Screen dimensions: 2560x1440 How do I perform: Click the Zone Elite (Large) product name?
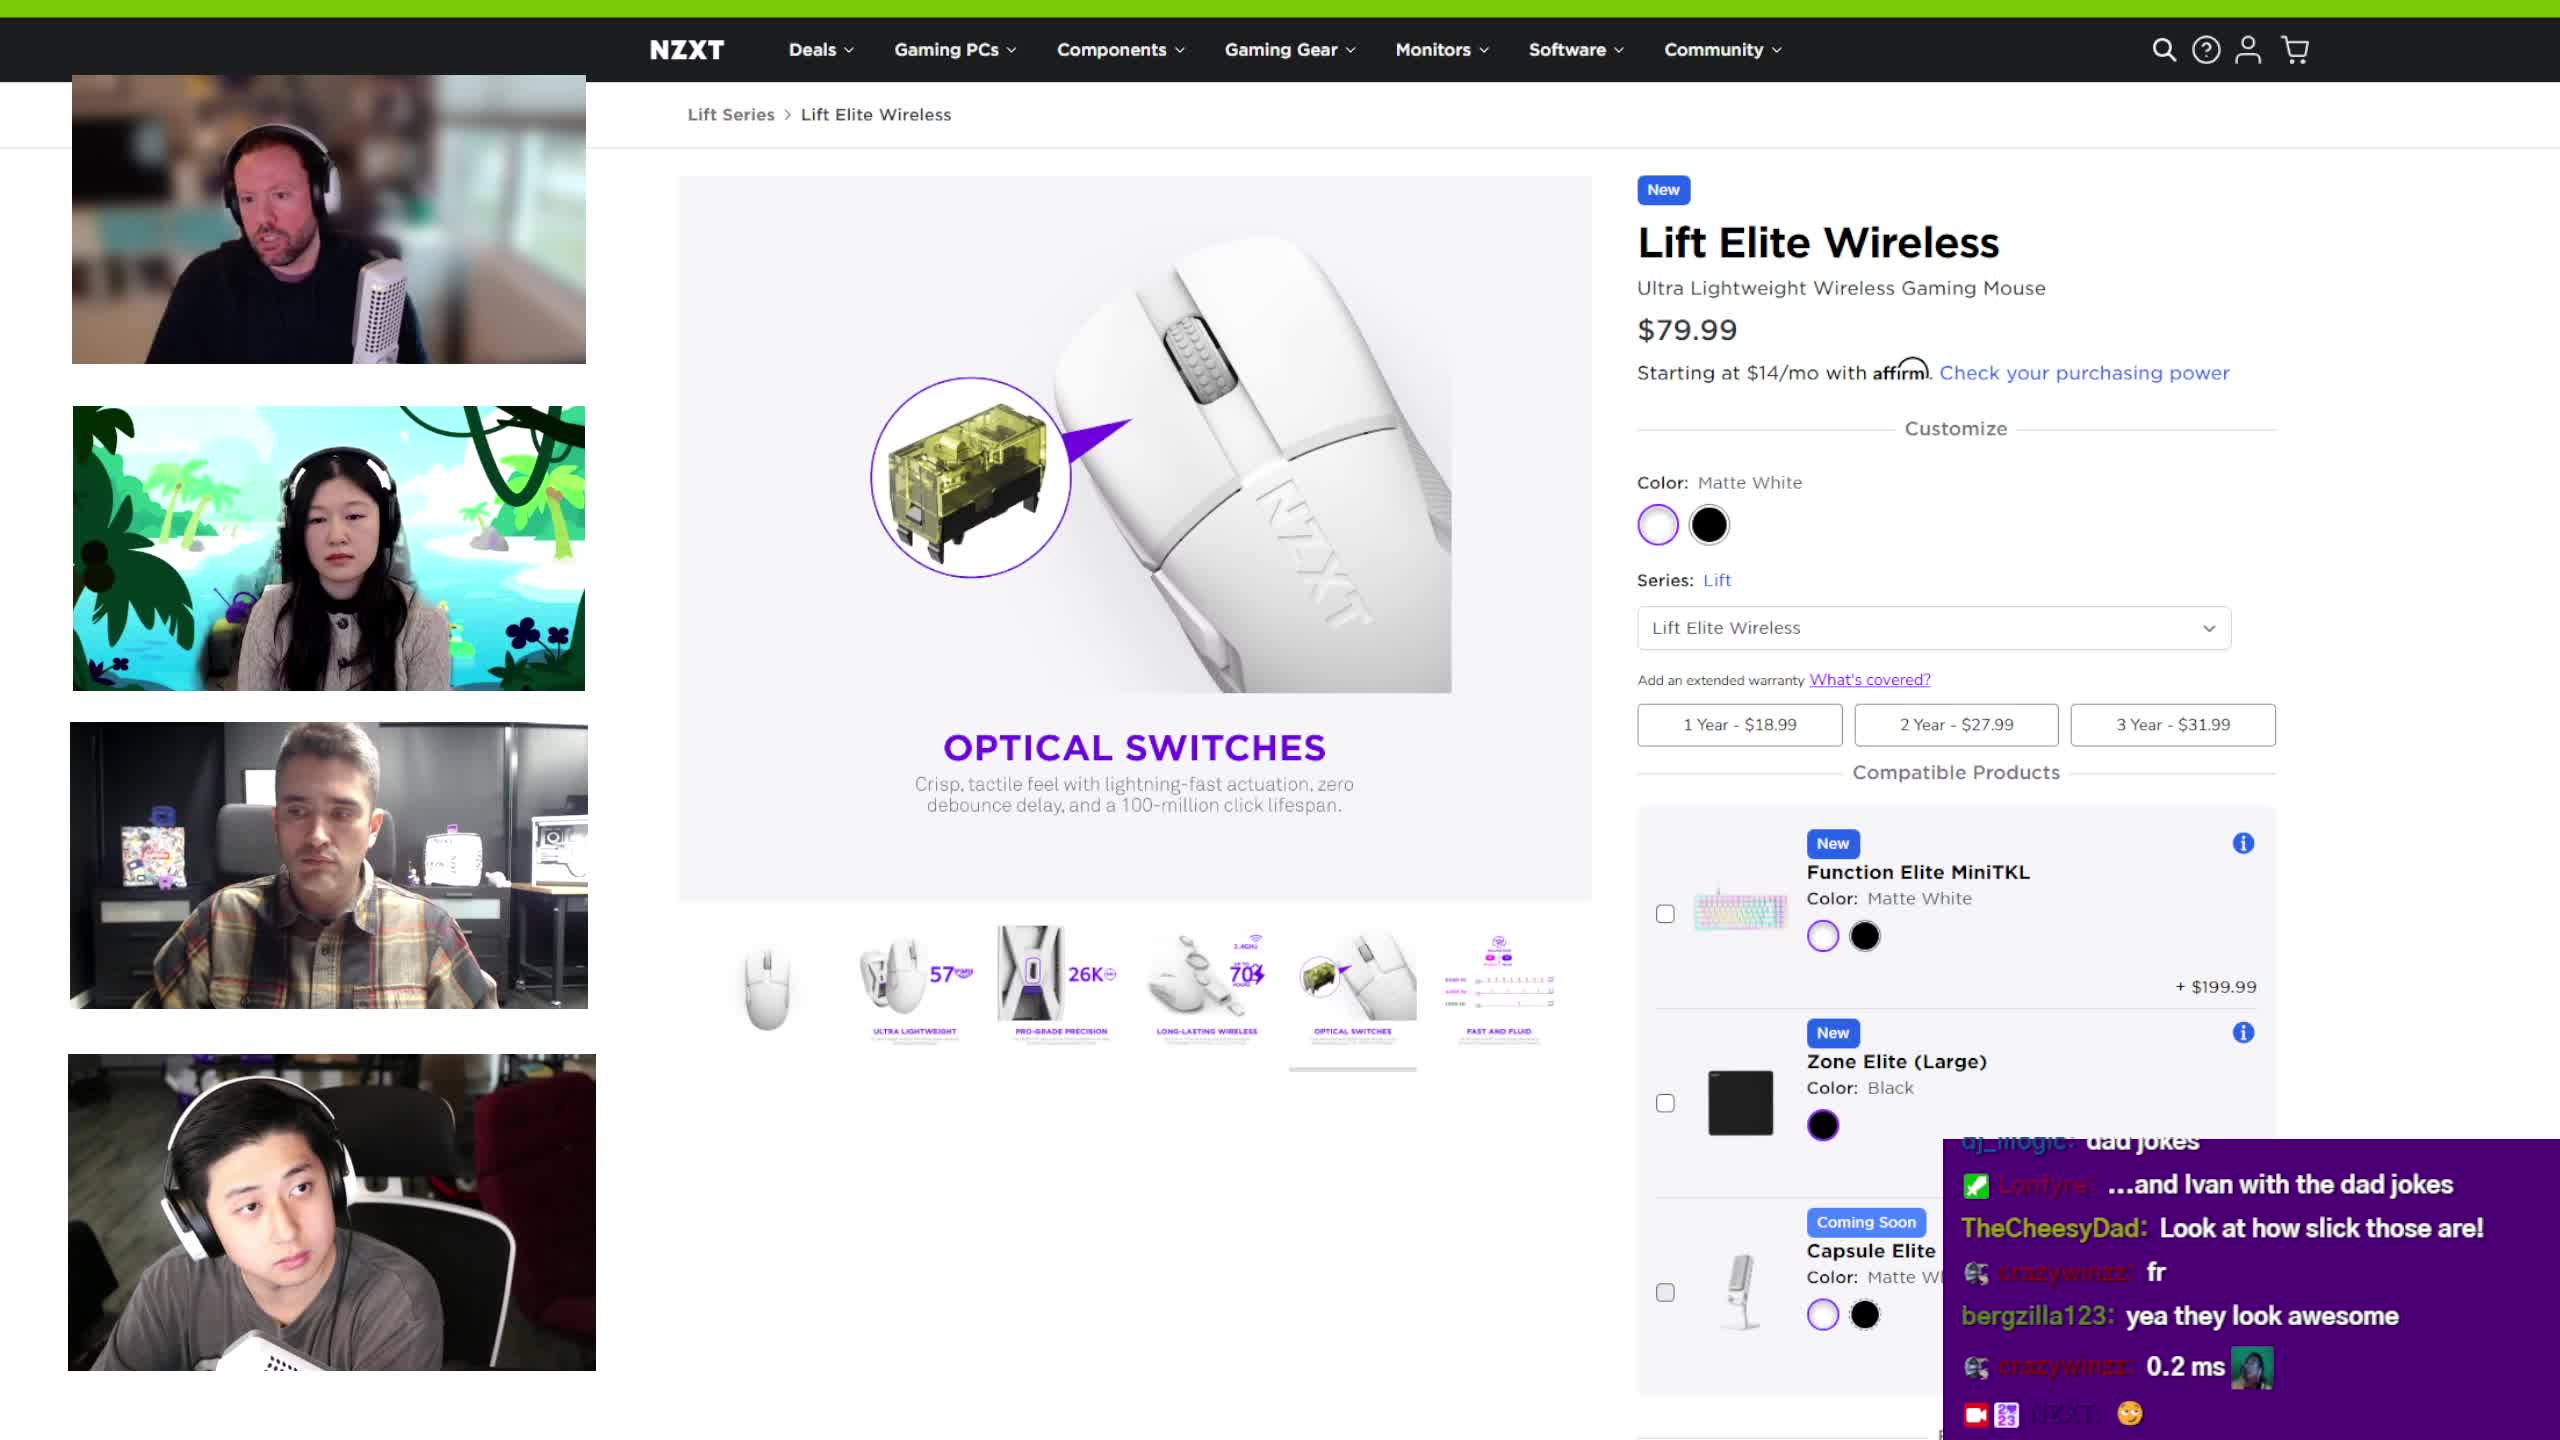point(1896,1062)
